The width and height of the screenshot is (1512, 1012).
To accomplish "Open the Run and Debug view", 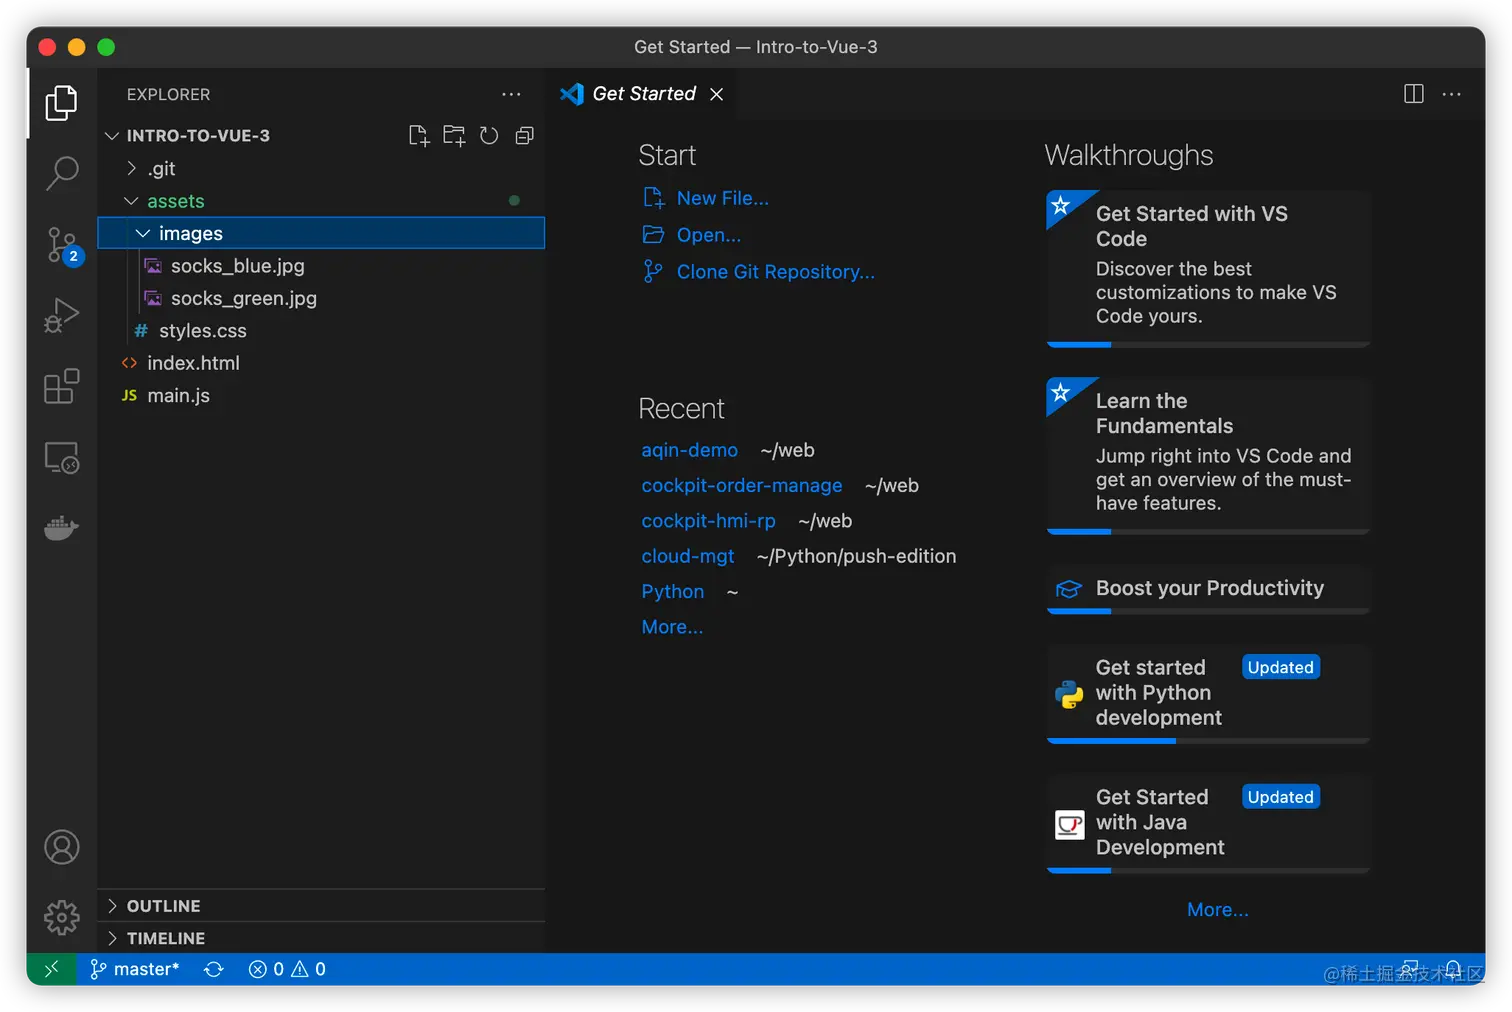I will (x=61, y=316).
